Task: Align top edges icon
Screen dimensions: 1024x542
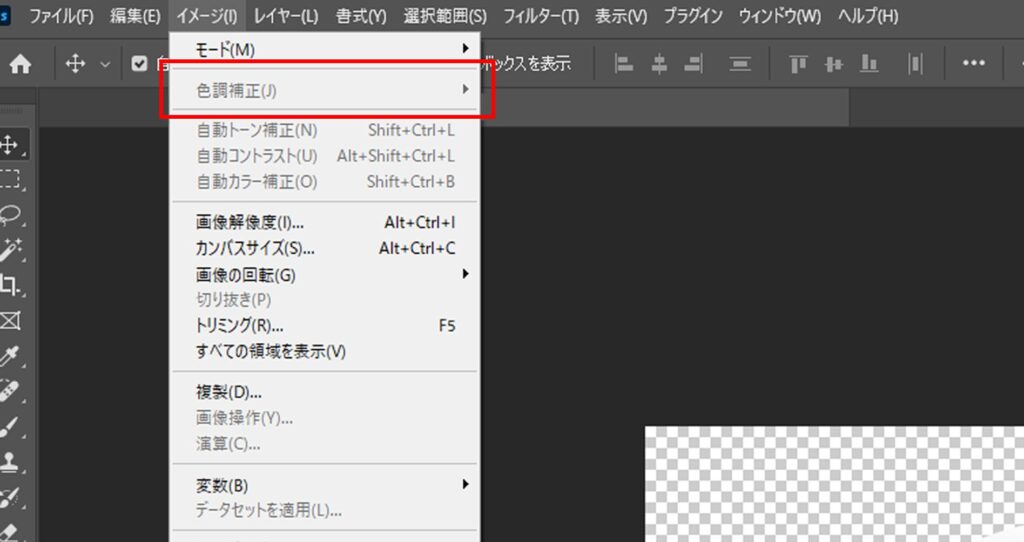Action: 798,63
